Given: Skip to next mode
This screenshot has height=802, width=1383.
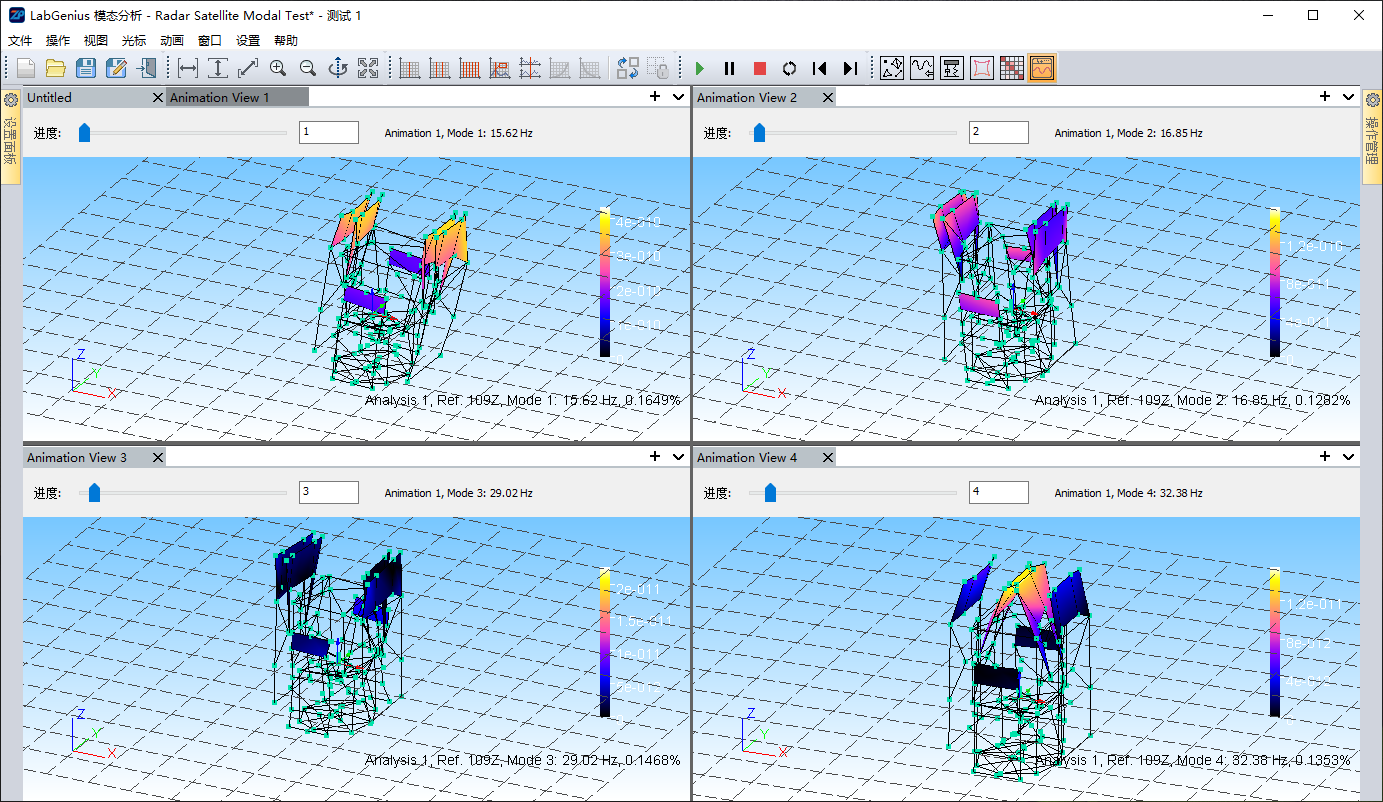Looking at the screenshot, I should (850, 68).
